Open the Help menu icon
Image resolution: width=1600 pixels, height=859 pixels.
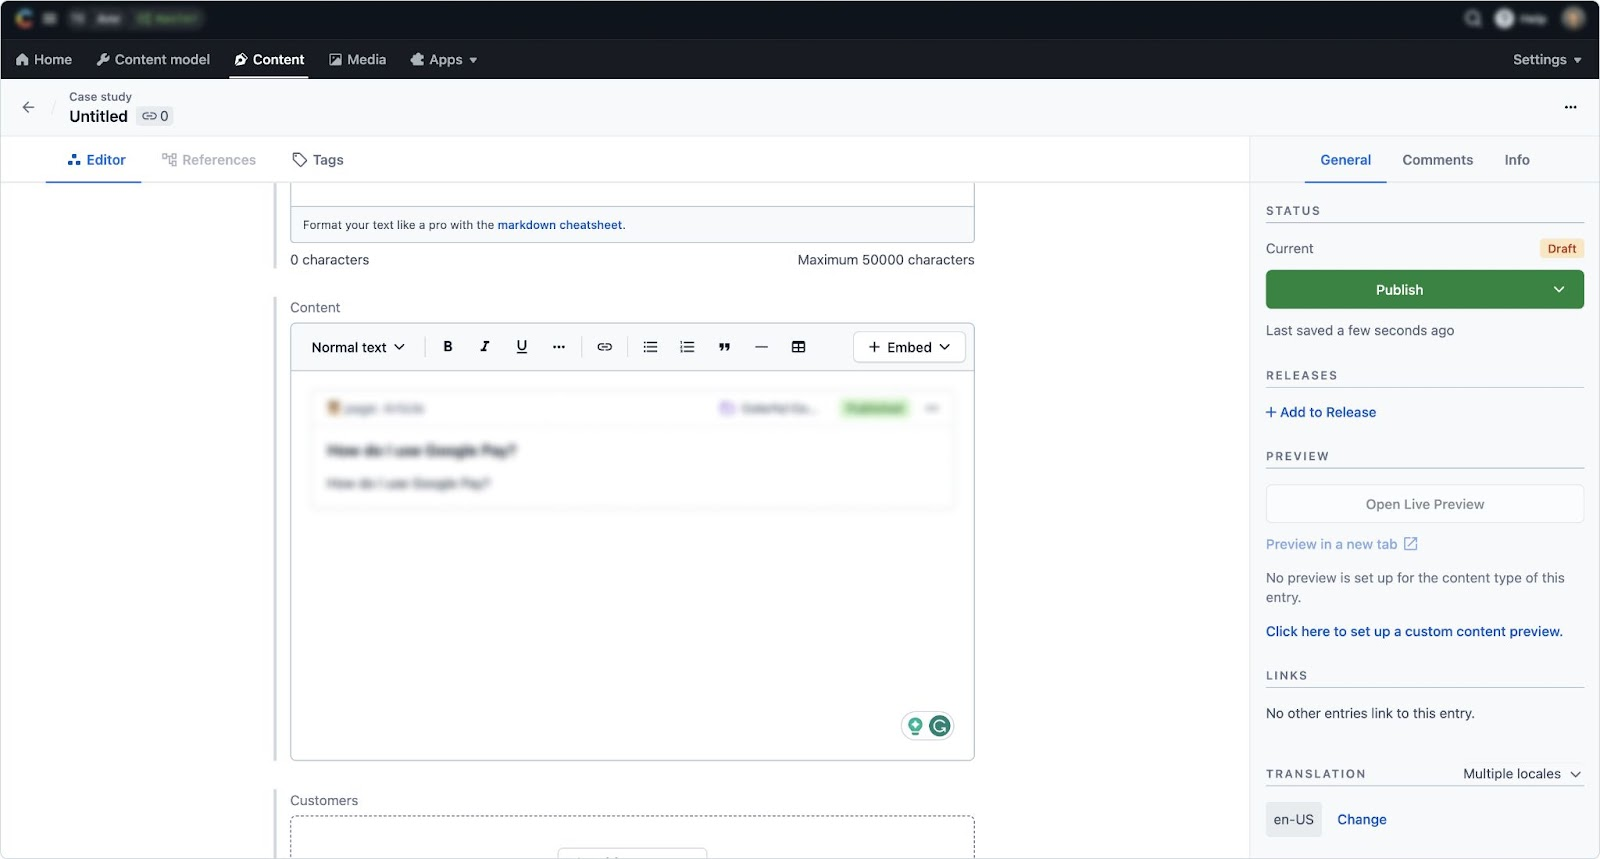[x=1505, y=18]
